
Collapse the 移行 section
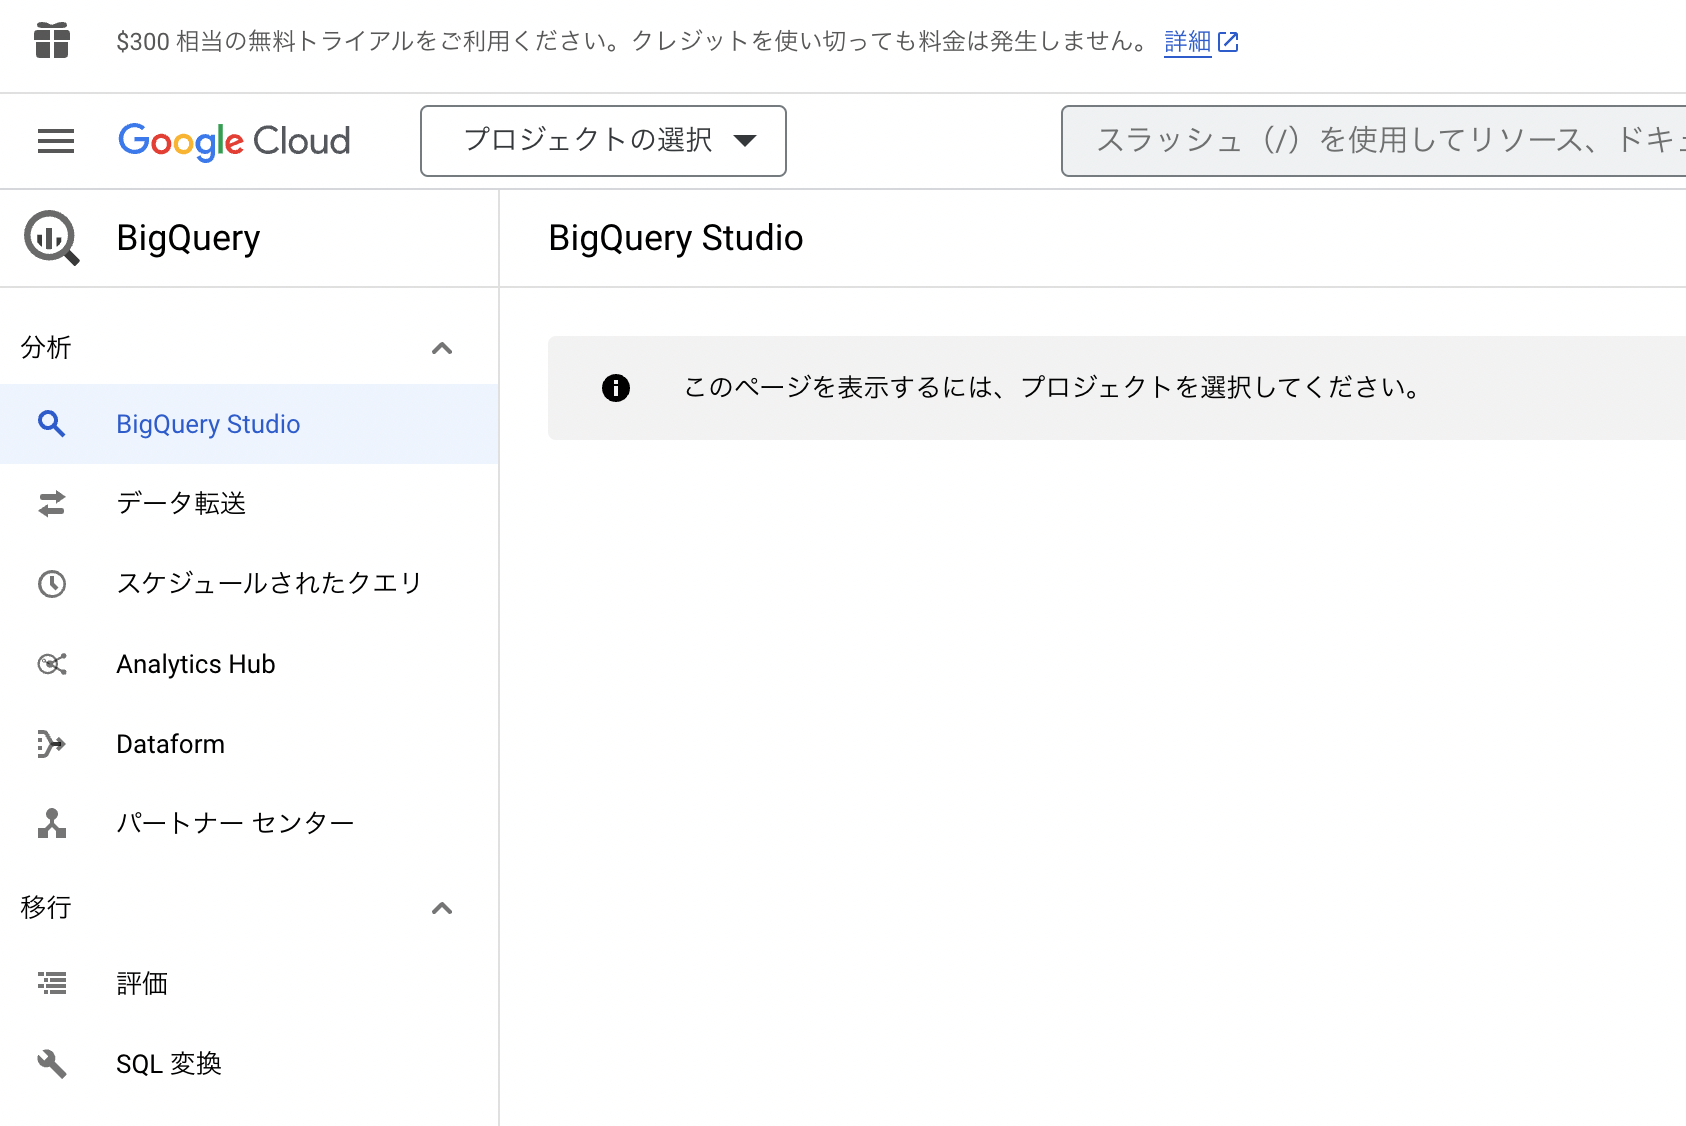pos(442,908)
